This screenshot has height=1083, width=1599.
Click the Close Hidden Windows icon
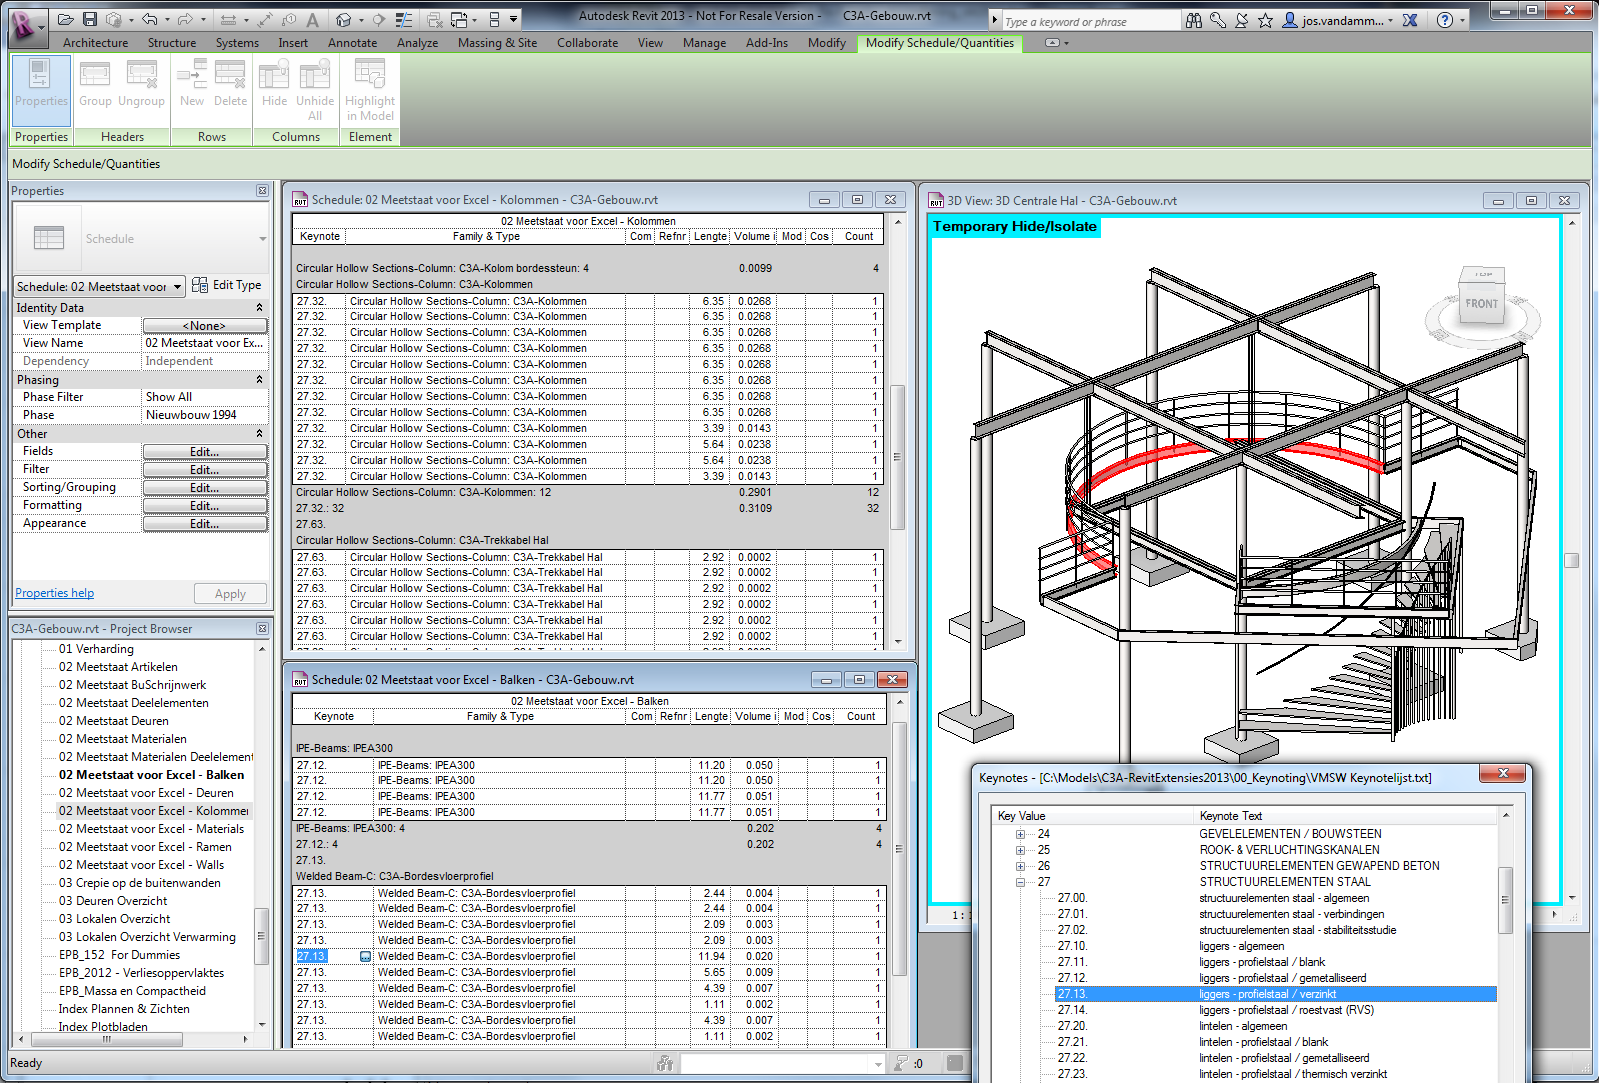(x=435, y=19)
